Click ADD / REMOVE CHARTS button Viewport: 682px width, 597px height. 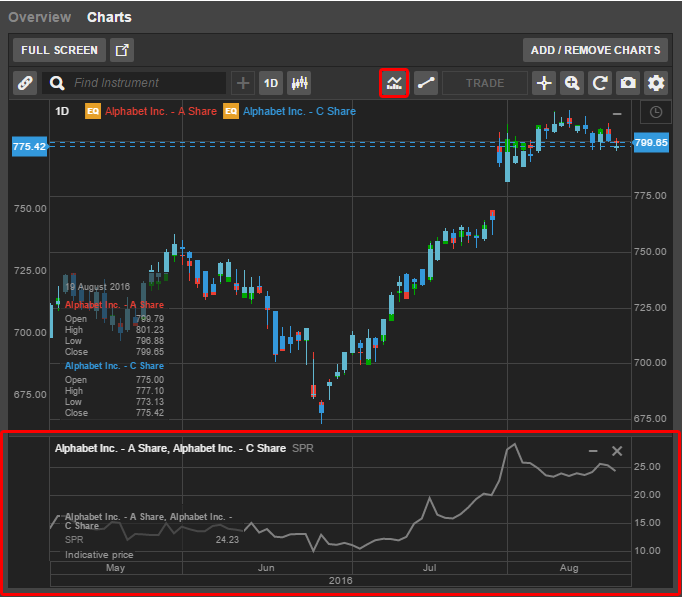tap(595, 50)
